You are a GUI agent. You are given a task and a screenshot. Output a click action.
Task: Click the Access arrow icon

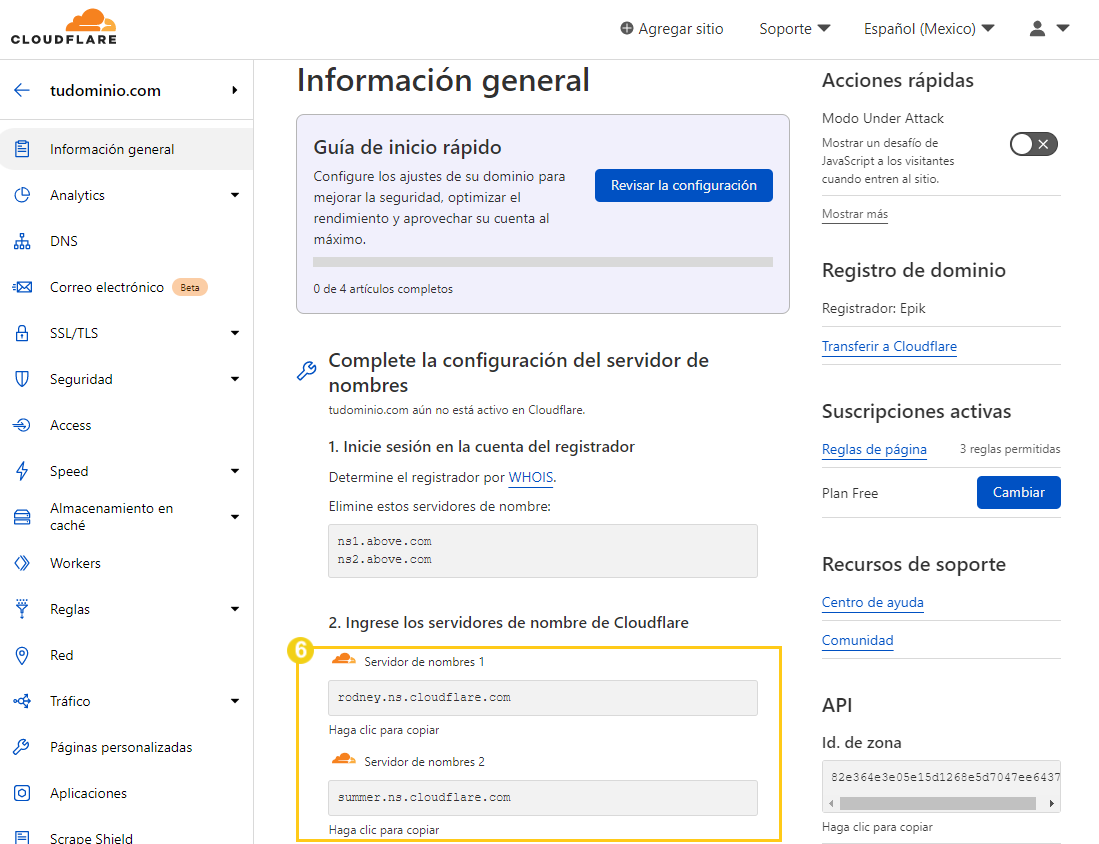click(22, 425)
